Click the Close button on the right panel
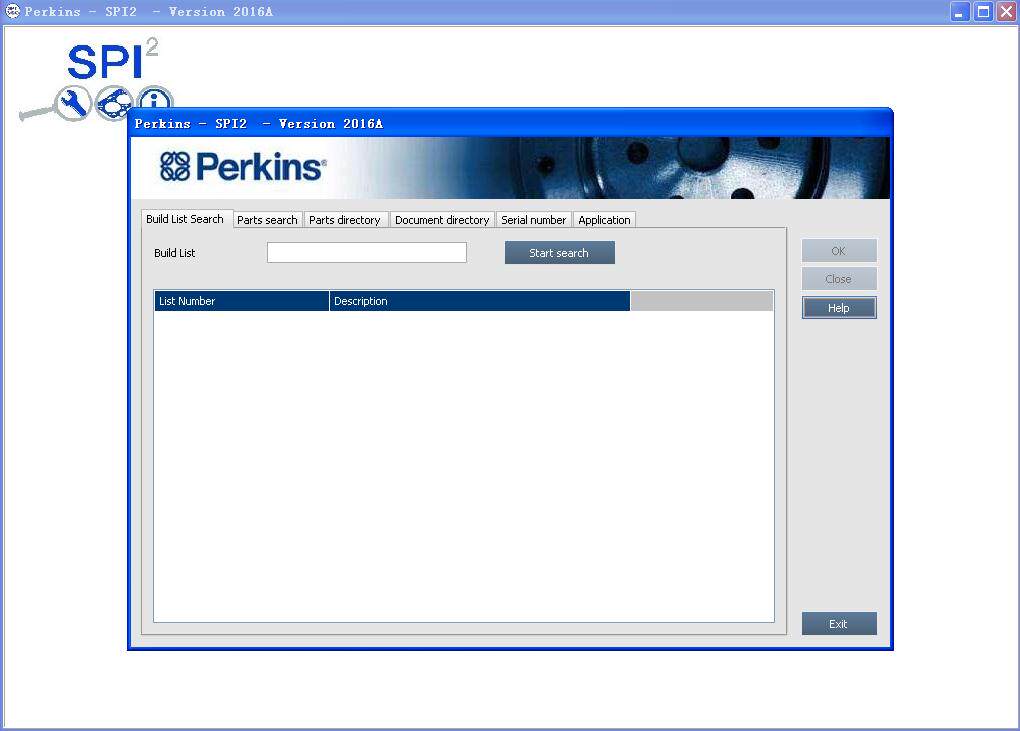The width and height of the screenshot is (1020, 731). (x=838, y=279)
